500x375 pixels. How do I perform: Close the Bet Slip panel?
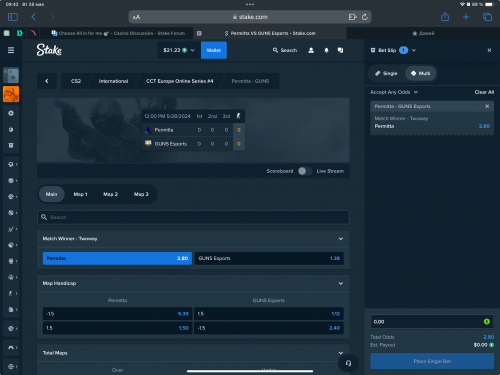pos(489,50)
